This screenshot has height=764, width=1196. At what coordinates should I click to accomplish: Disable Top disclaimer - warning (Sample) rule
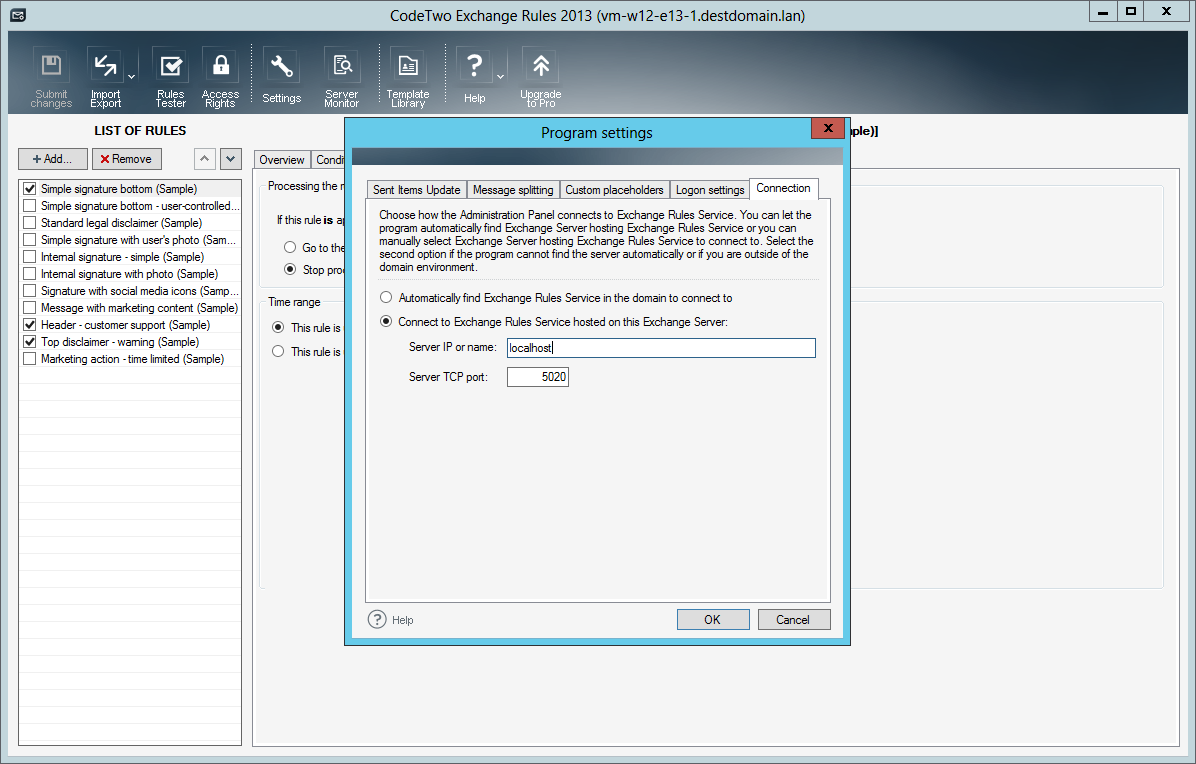(x=30, y=342)
